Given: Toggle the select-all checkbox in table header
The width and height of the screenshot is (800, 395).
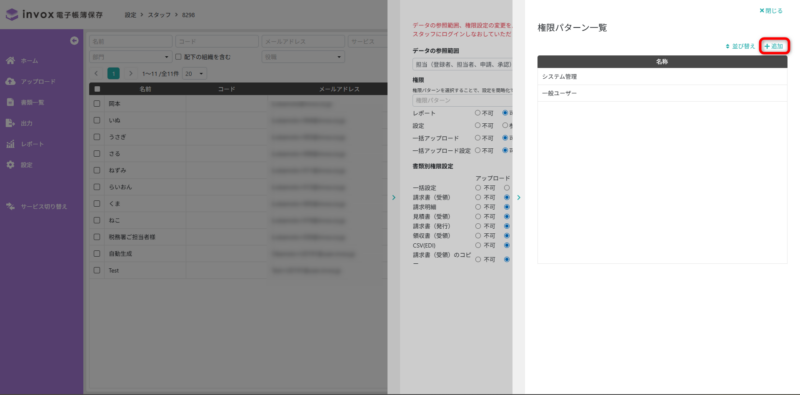Looking at the screenshot, I should pos(97,89).
